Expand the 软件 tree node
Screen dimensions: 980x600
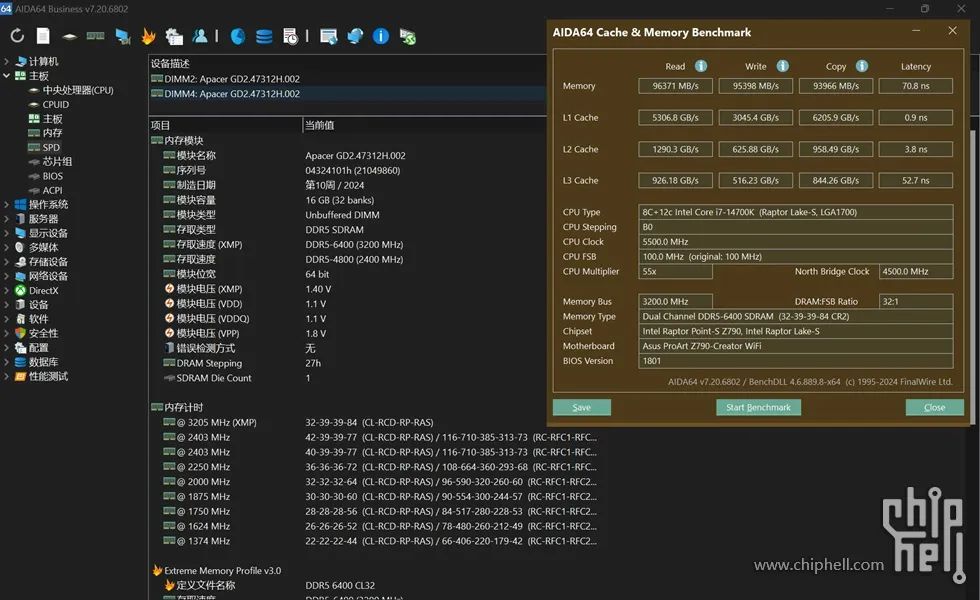(6, 319)
